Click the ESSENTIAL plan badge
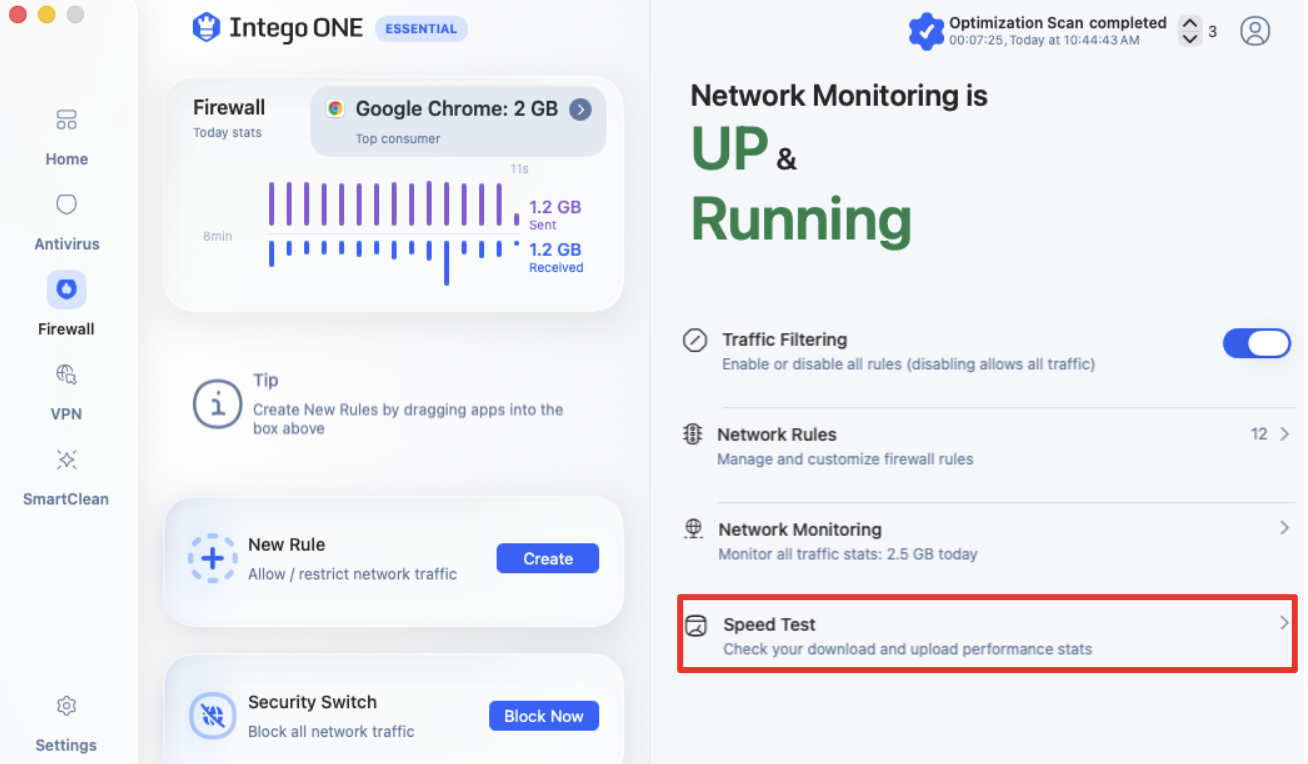The image size is (1308, 764). click(421, 29)
